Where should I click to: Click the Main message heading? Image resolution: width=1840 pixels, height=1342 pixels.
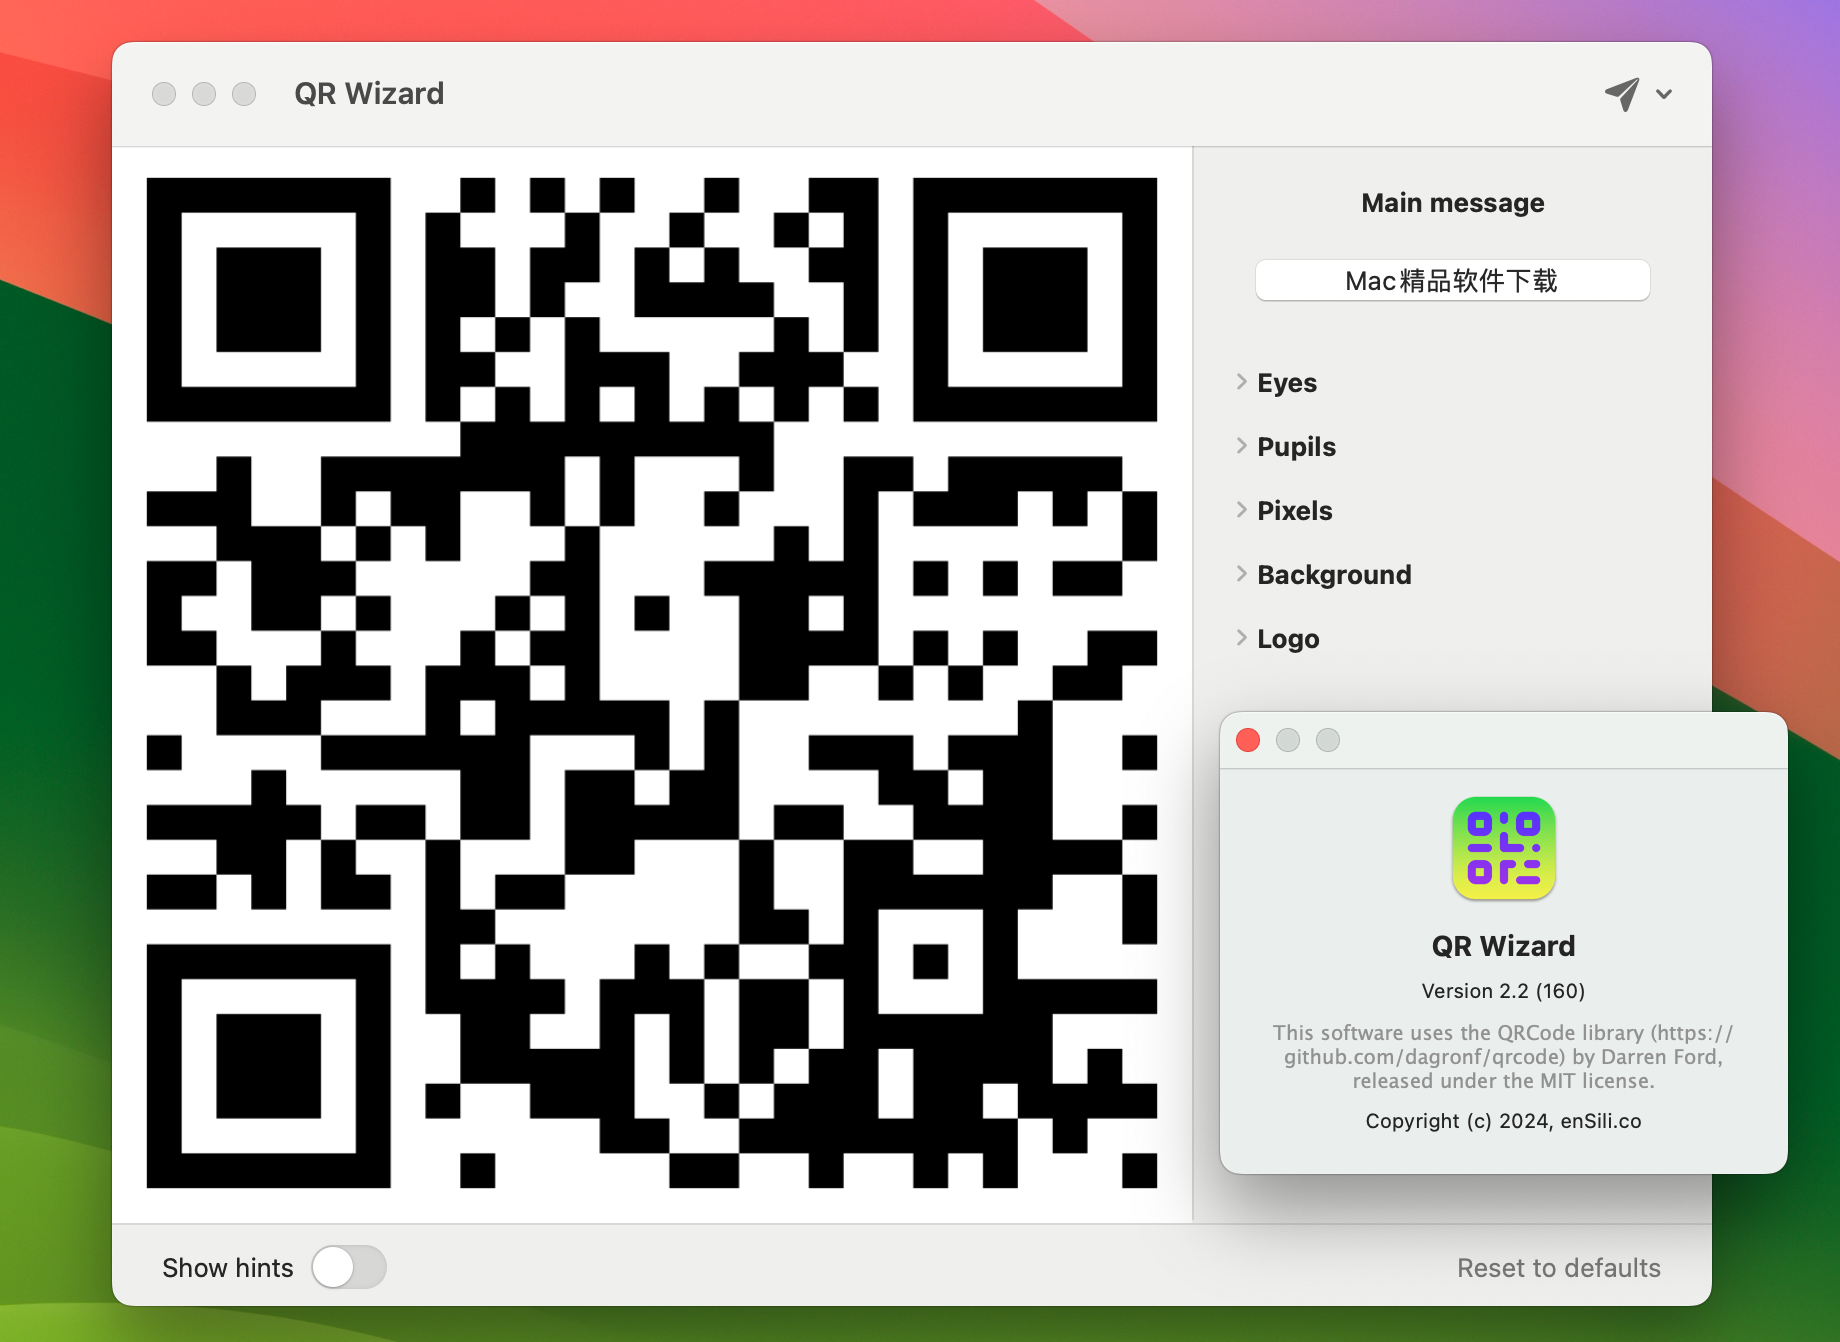pyautogui.click(x=1452, y=203)
